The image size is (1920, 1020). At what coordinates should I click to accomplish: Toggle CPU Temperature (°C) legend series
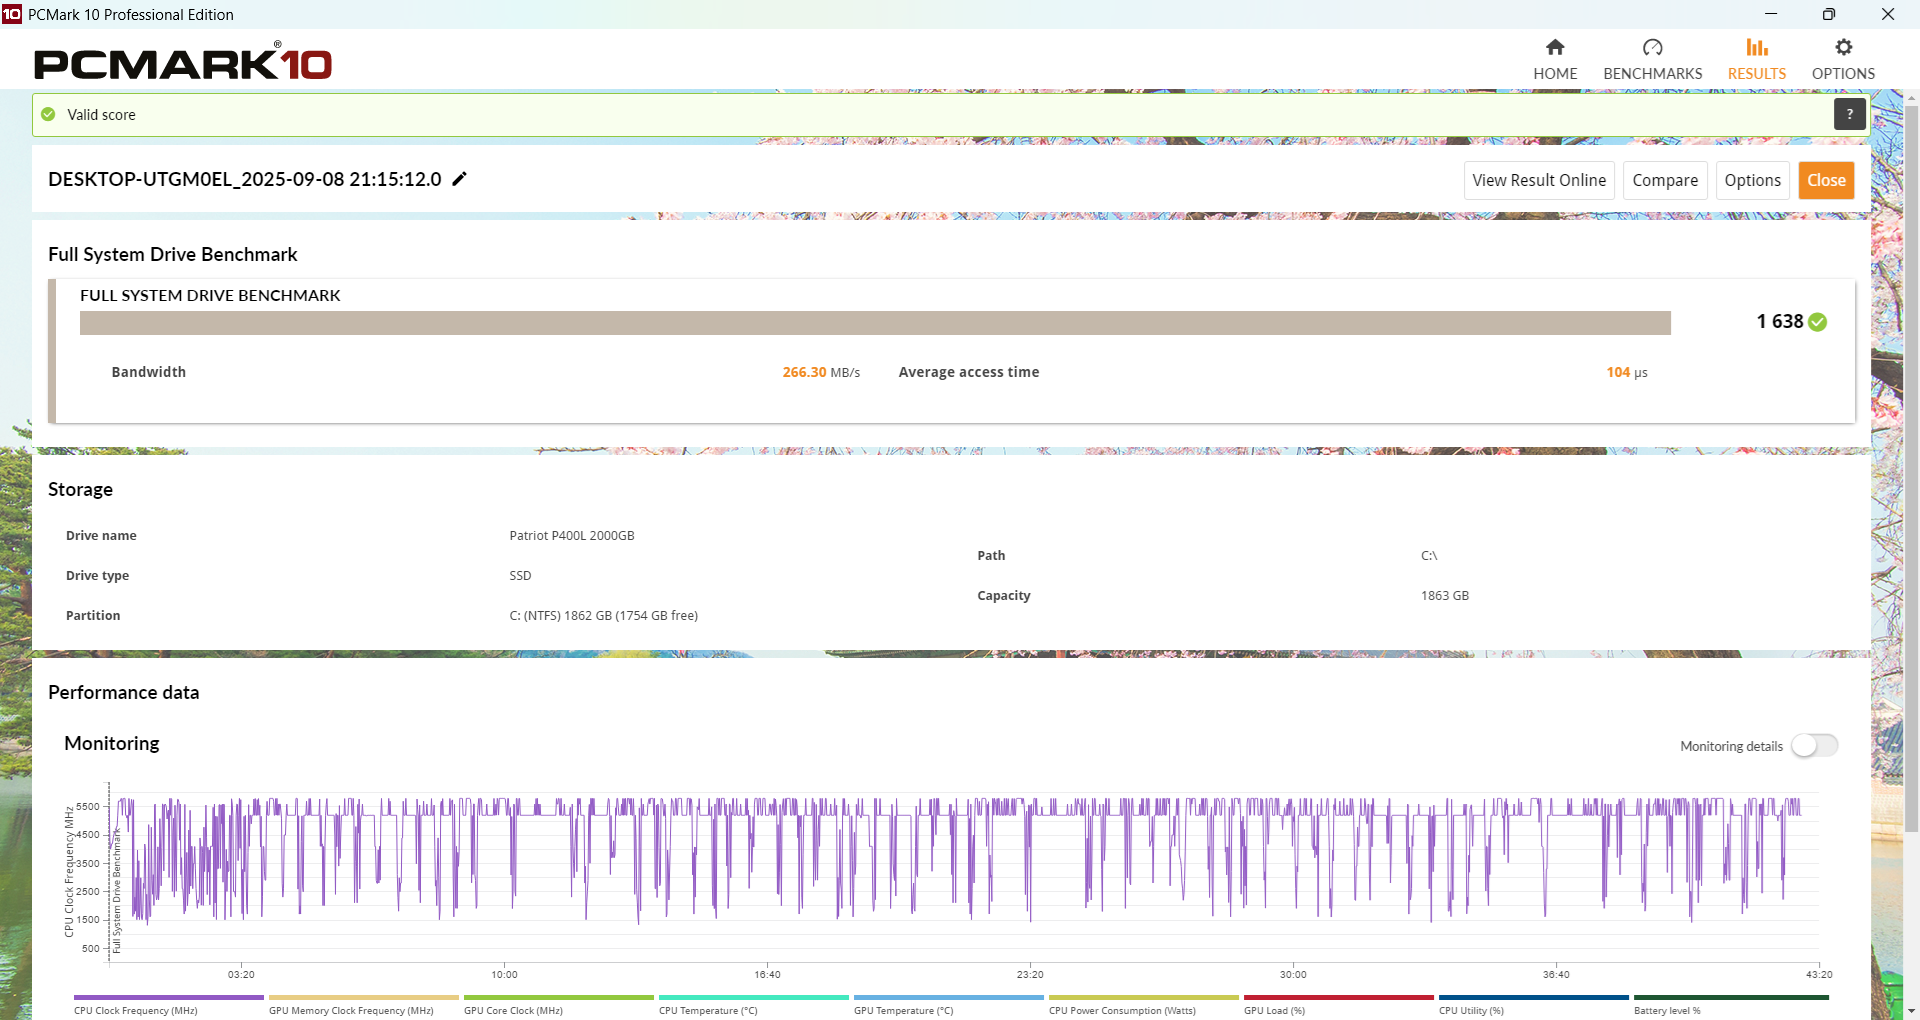pos(753,1004)
